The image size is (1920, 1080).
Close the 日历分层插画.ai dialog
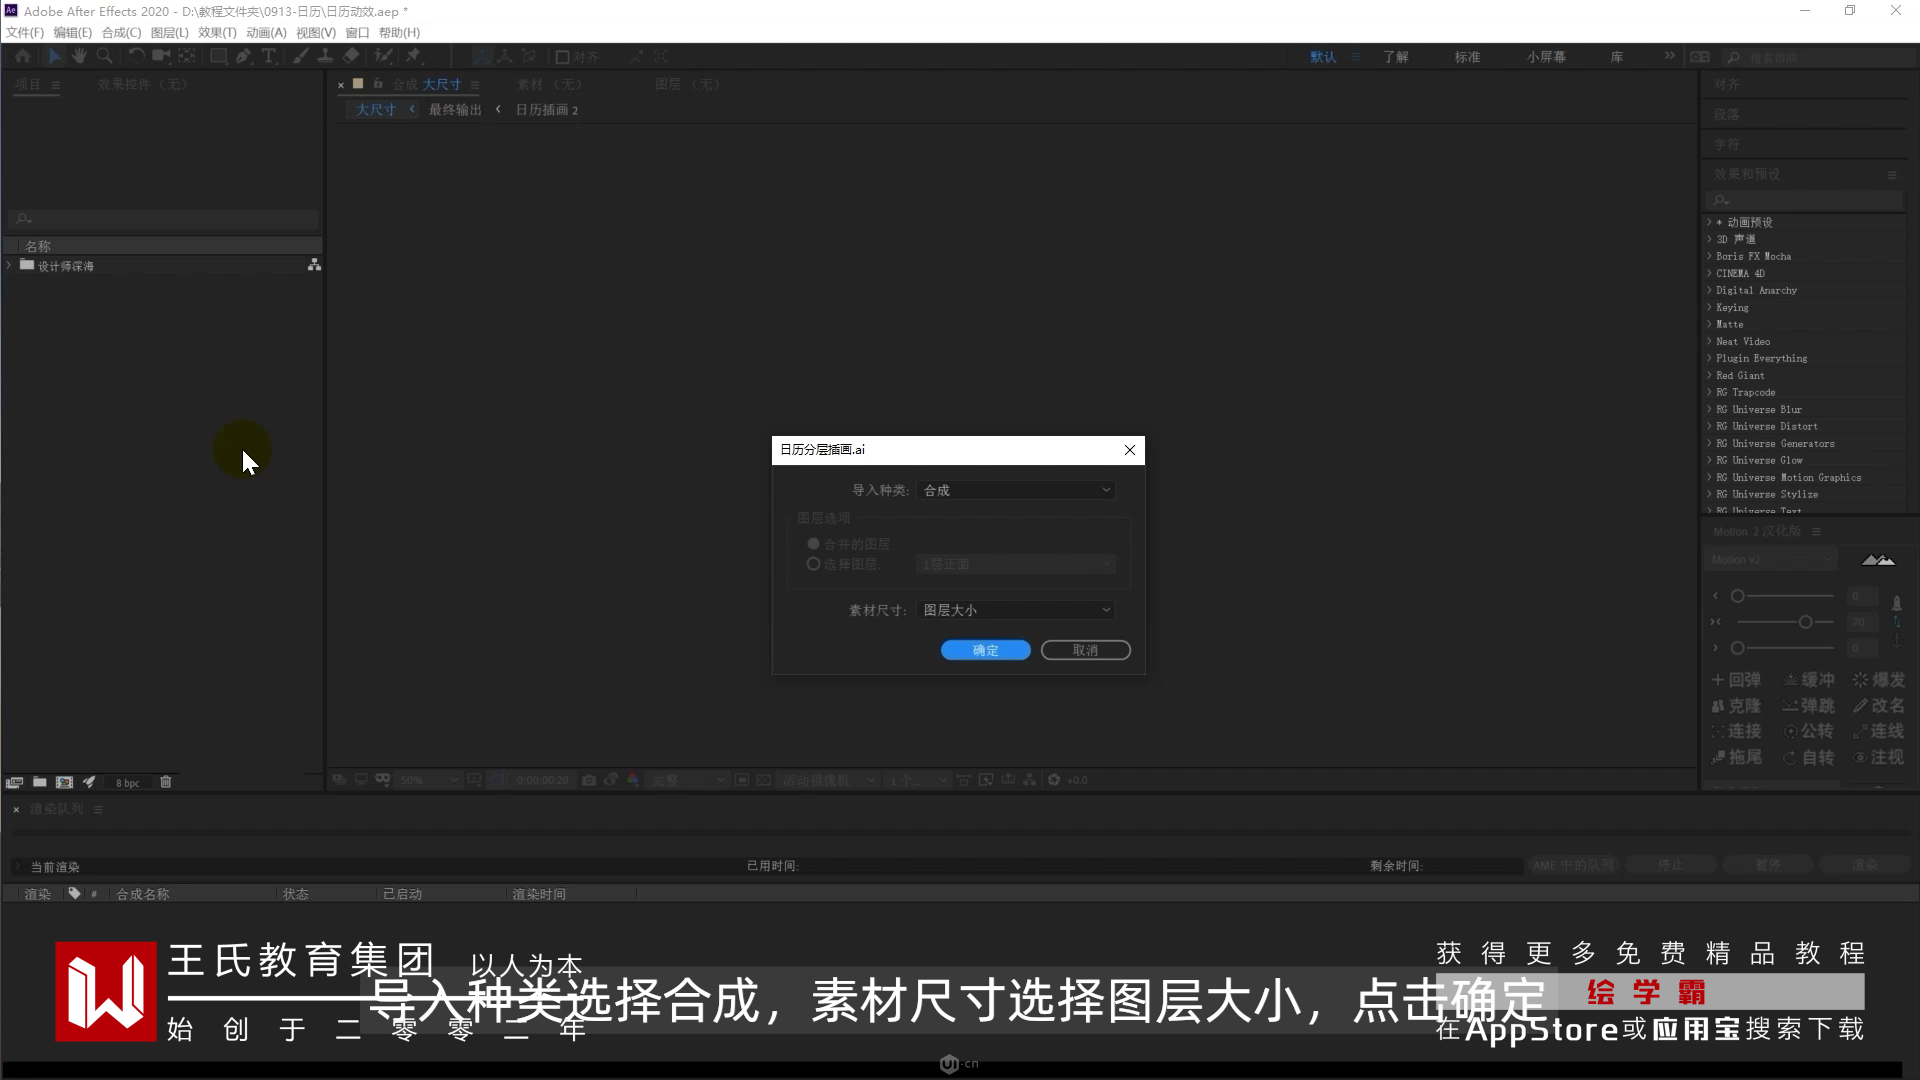click(x=1130, y=450)
